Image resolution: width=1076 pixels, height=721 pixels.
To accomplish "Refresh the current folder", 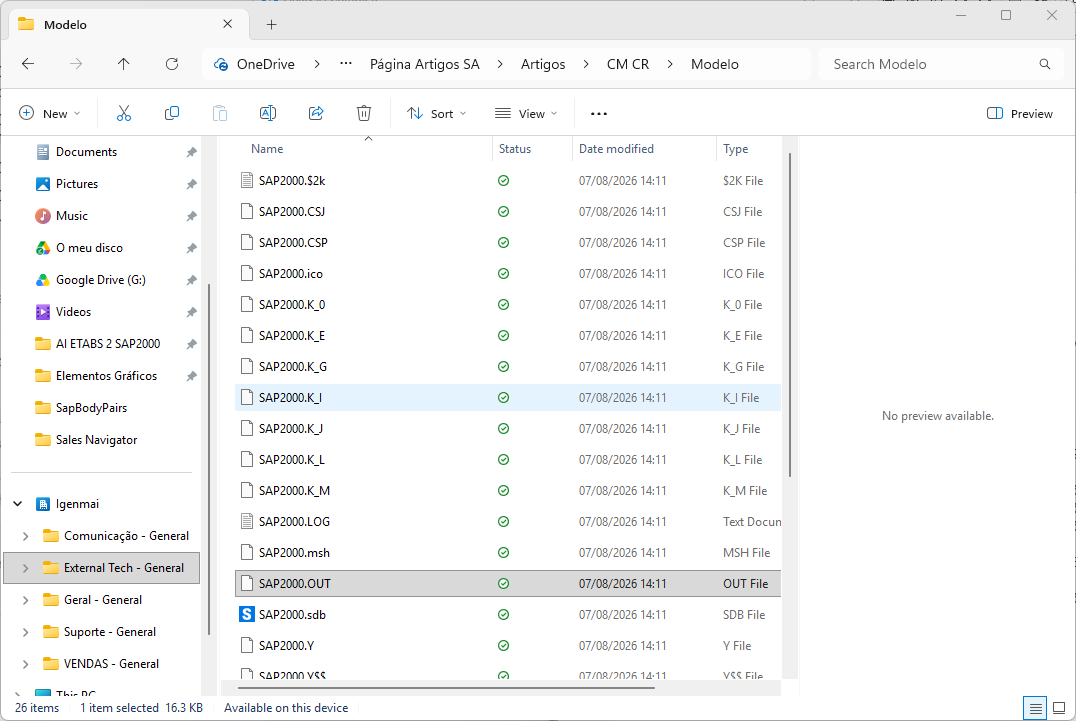I will (x=172, y=64).
